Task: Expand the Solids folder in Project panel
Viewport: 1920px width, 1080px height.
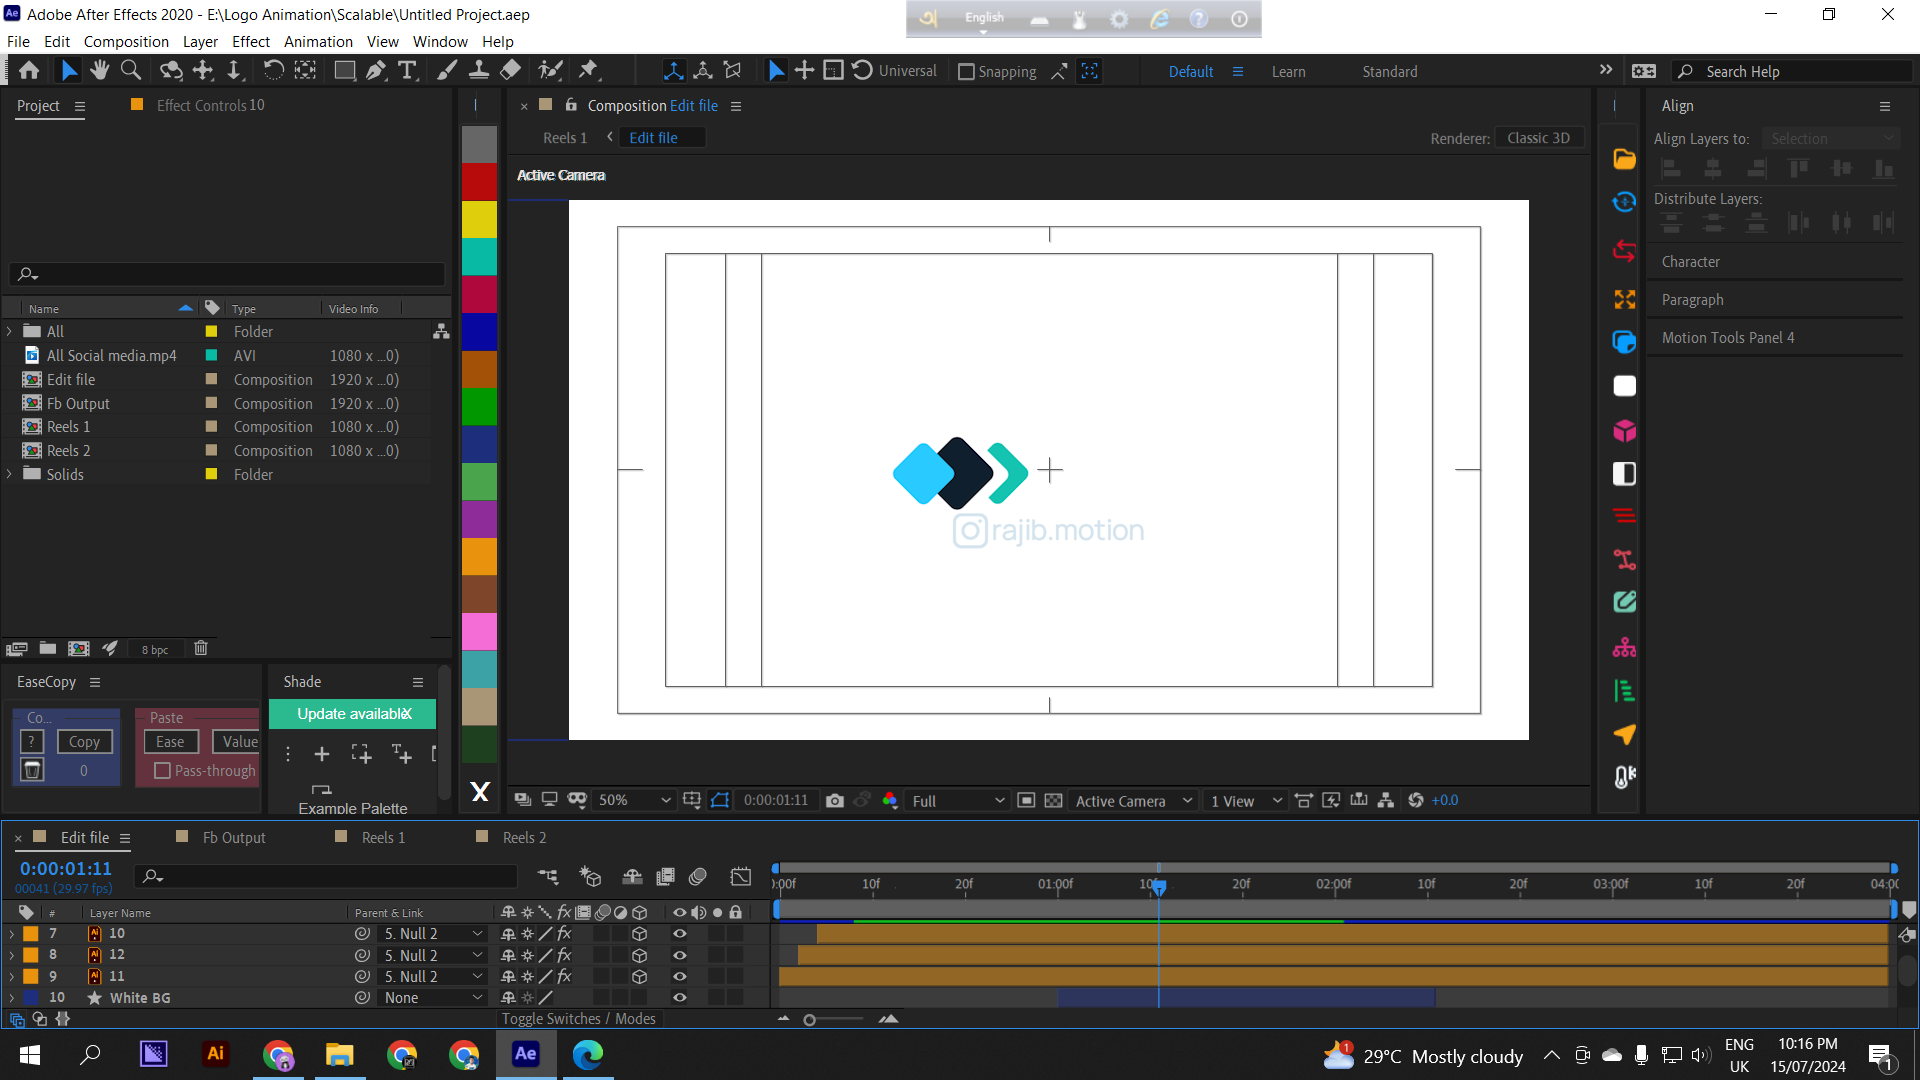Action: point(9,474)
